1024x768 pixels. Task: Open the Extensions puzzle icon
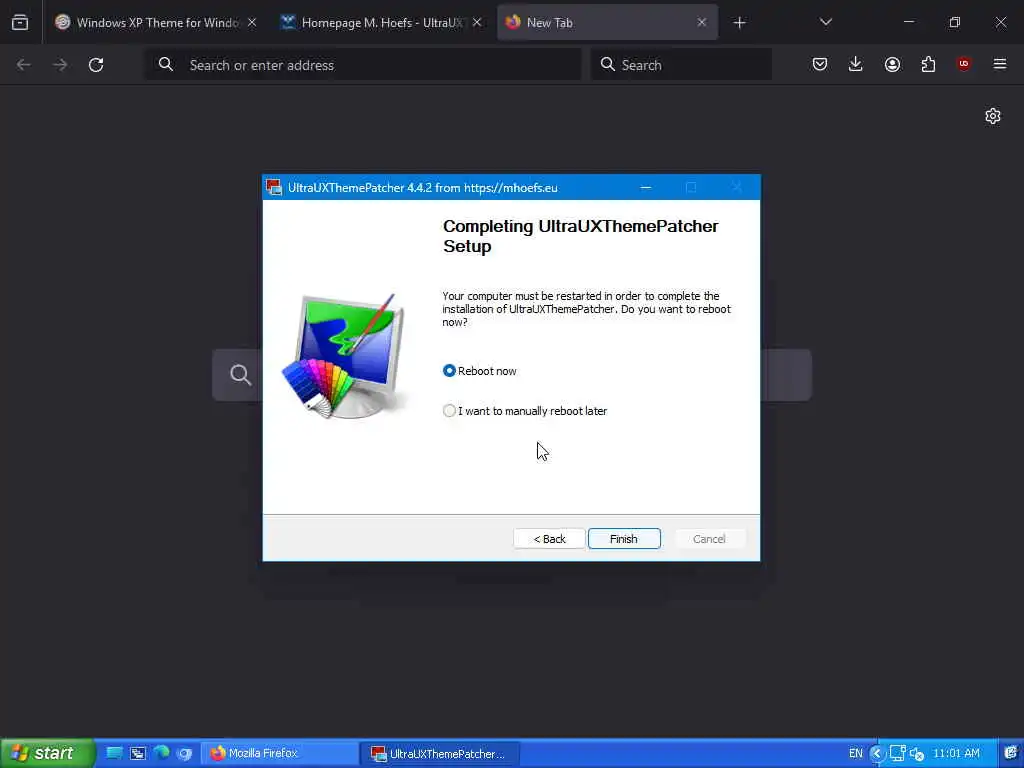(928, 64)
